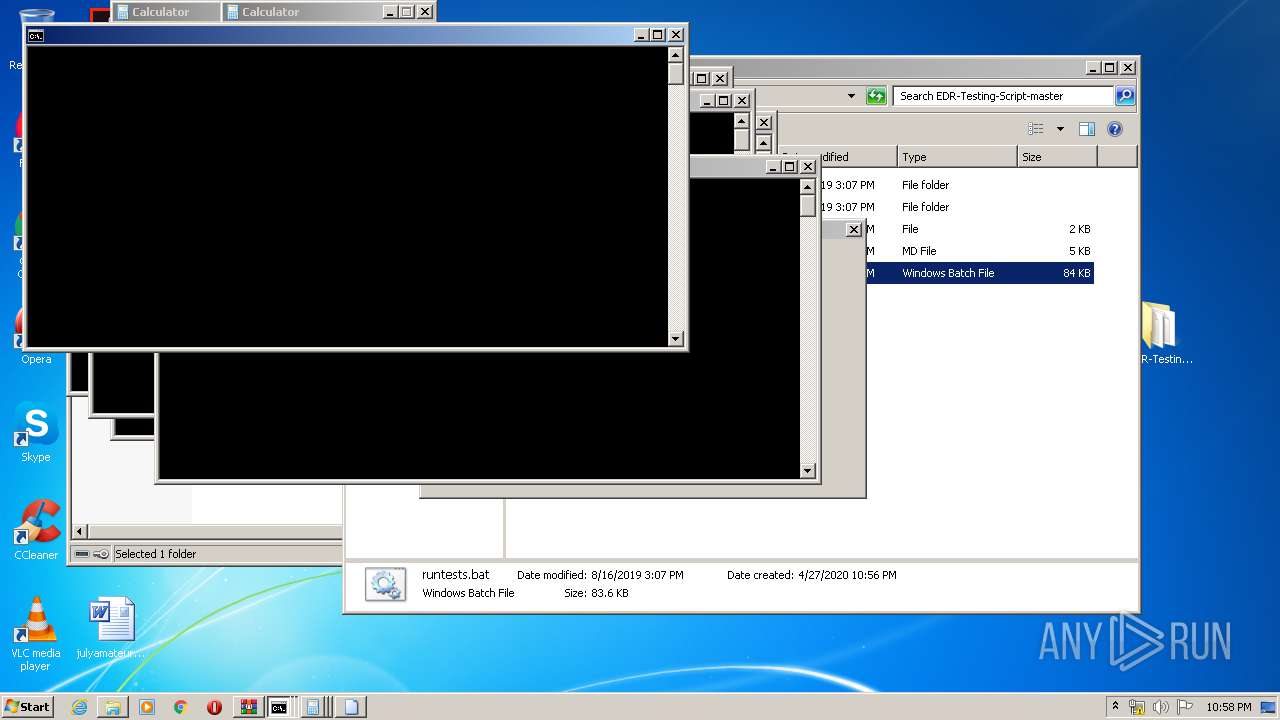The width and height of the screenshot is (1280, 720).
Task: Launch Internet Explorer from the taskbar
Action: click(79, 707)
